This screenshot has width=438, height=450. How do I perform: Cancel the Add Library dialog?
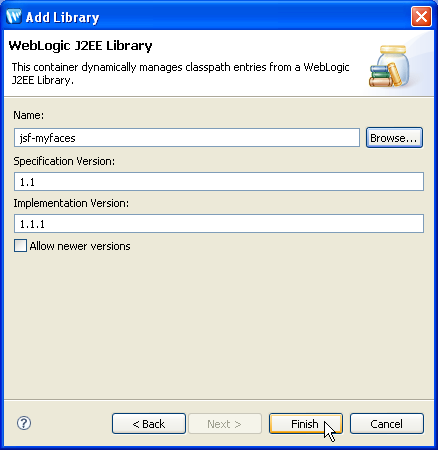387,424
